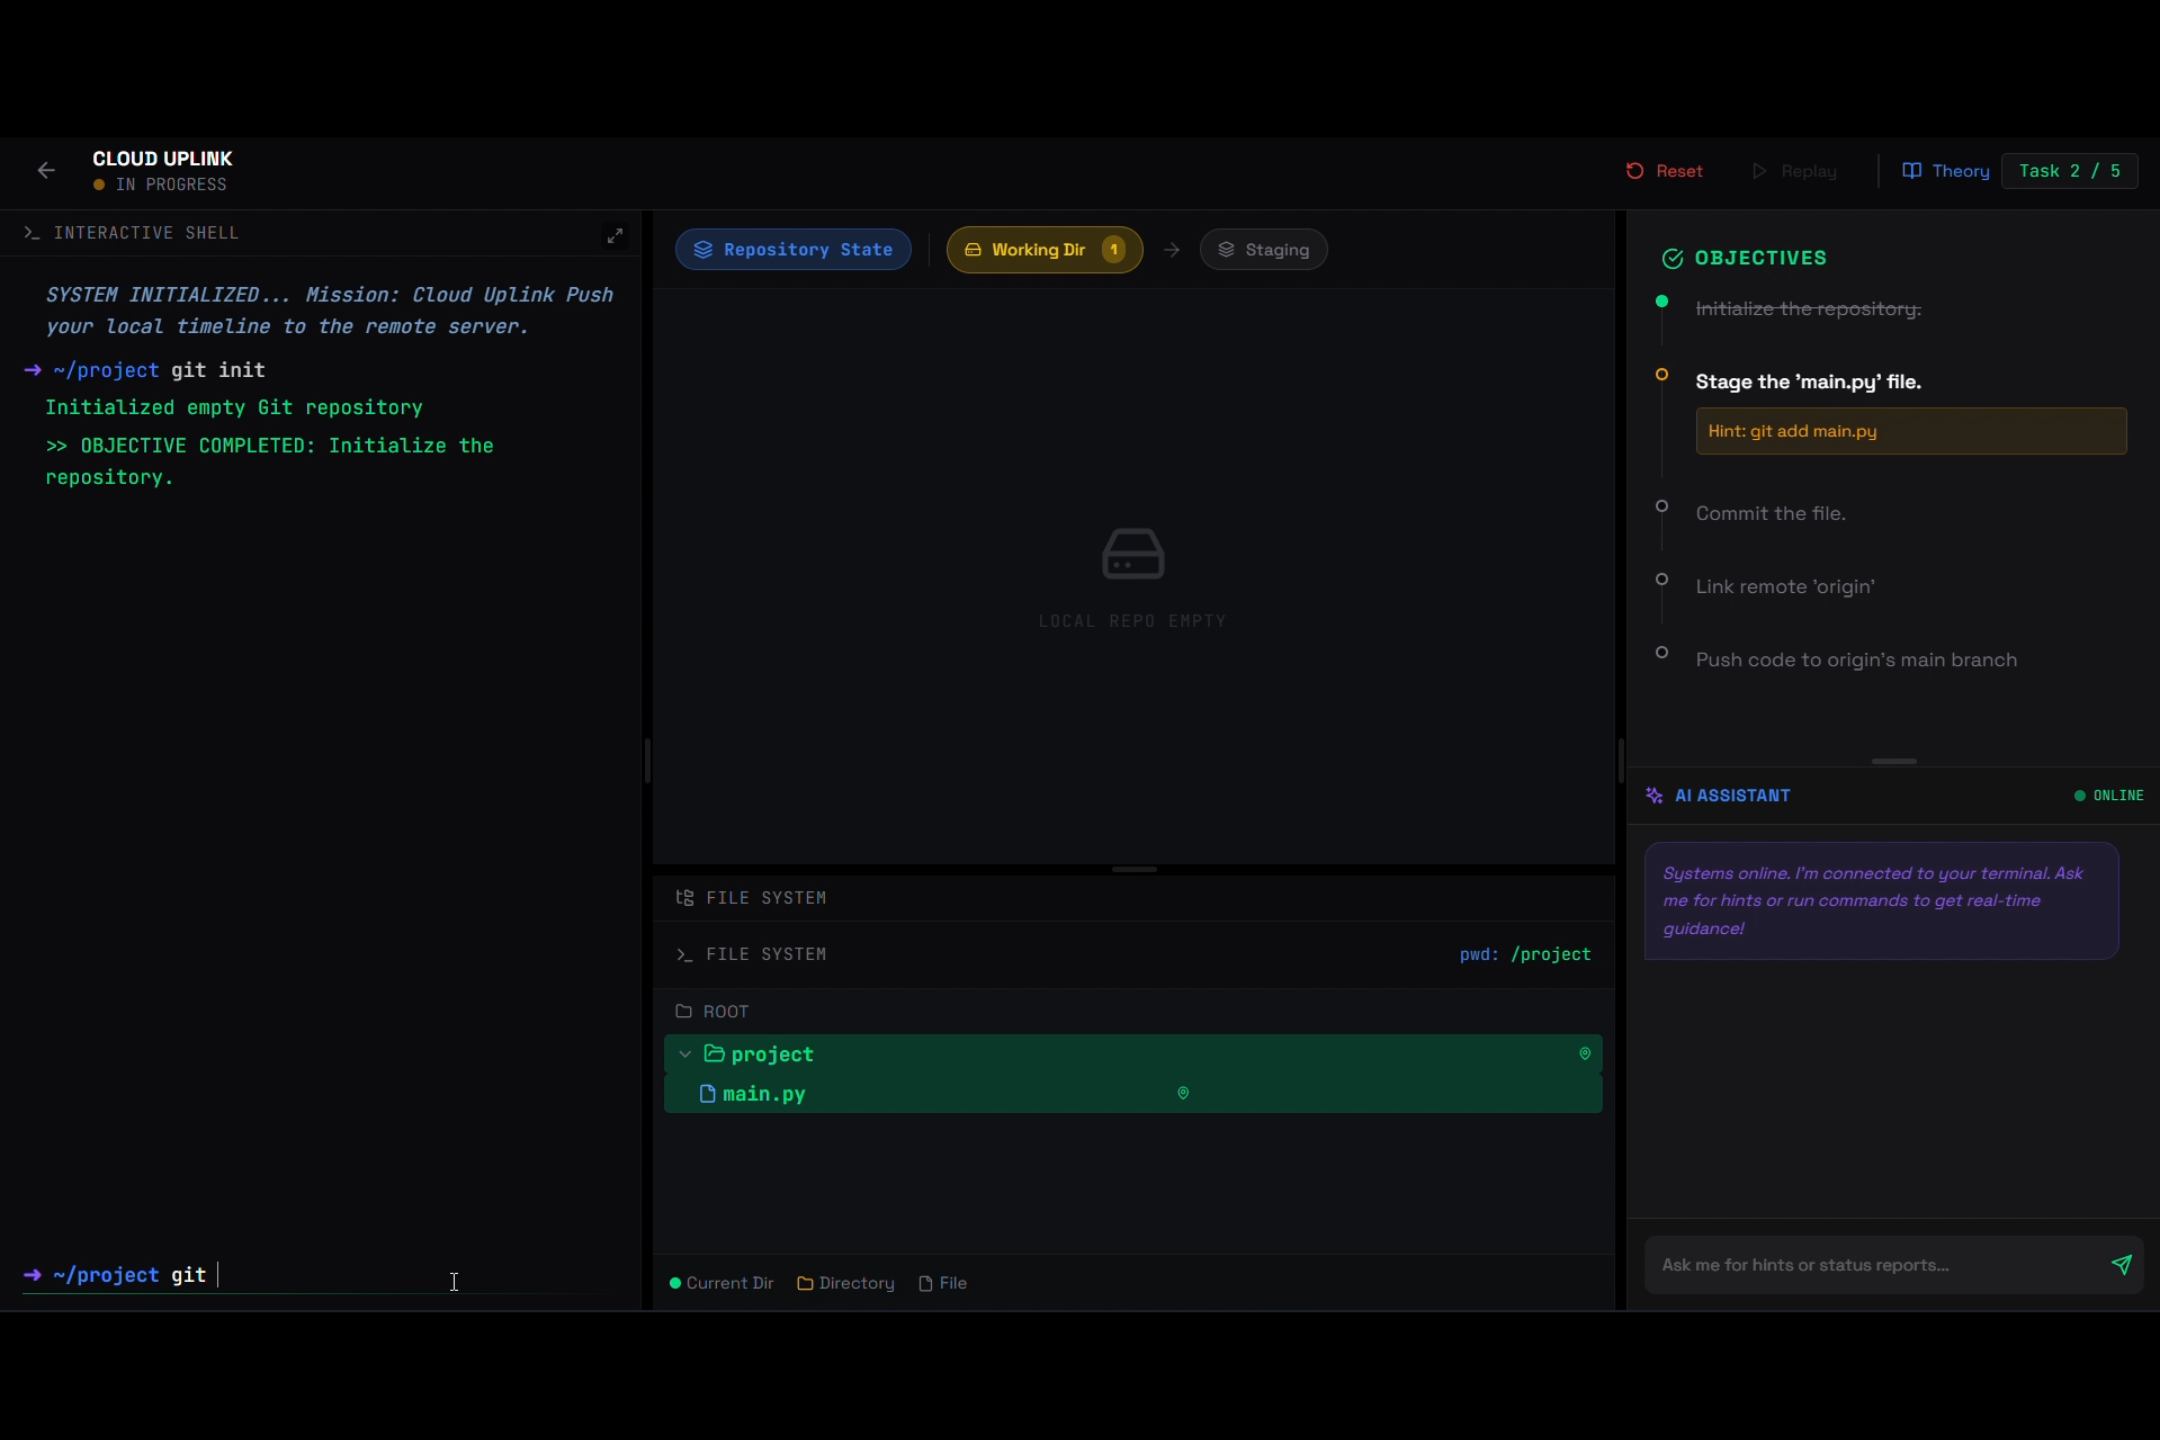Click the Task 2 / 5 indicator
Viewport: 2160px width, 1440px height.
[x=2068, y=171]
